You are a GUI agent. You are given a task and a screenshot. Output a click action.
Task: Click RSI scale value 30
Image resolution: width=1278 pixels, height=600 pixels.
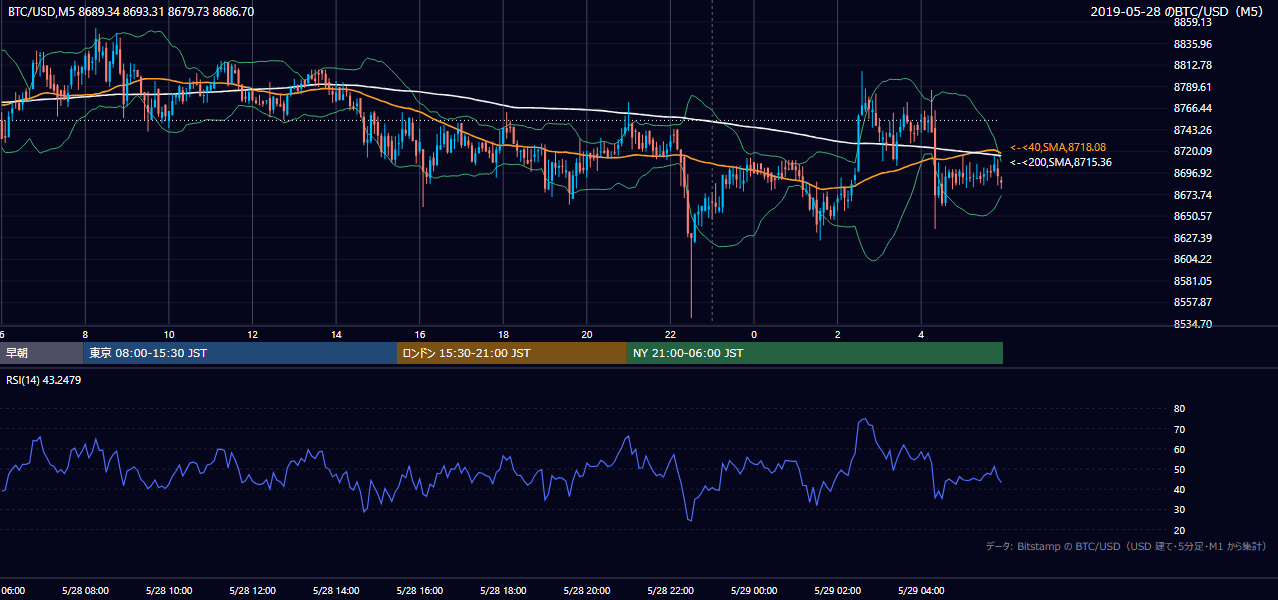[x=1179, y=510]
